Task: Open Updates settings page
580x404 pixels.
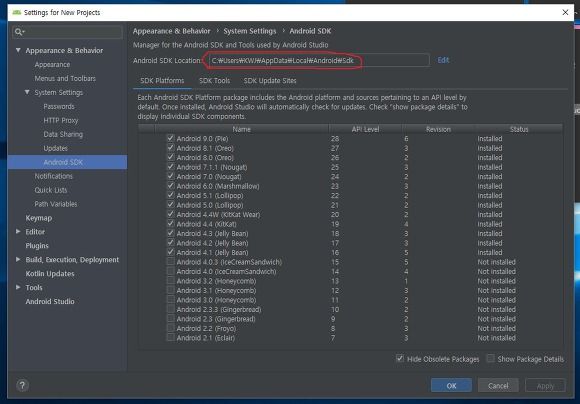Action: (x=55, y=148)
